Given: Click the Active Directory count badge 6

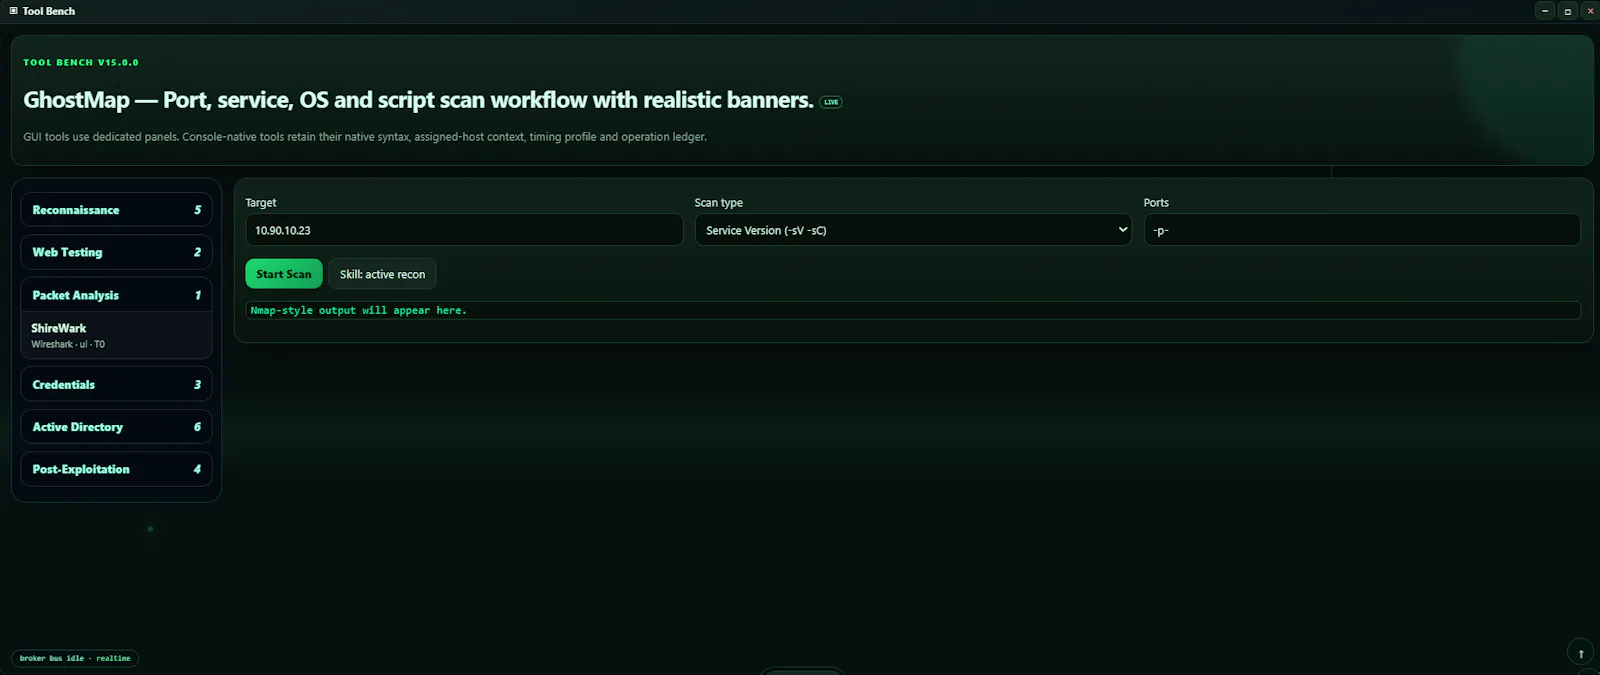Looking at the screenshot, I should pyautogui.click(x=197, y=427).
